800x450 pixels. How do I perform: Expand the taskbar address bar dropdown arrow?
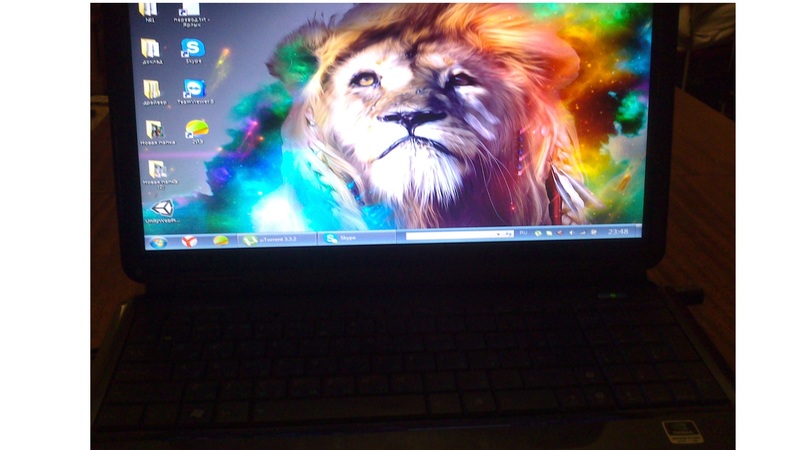498,234
